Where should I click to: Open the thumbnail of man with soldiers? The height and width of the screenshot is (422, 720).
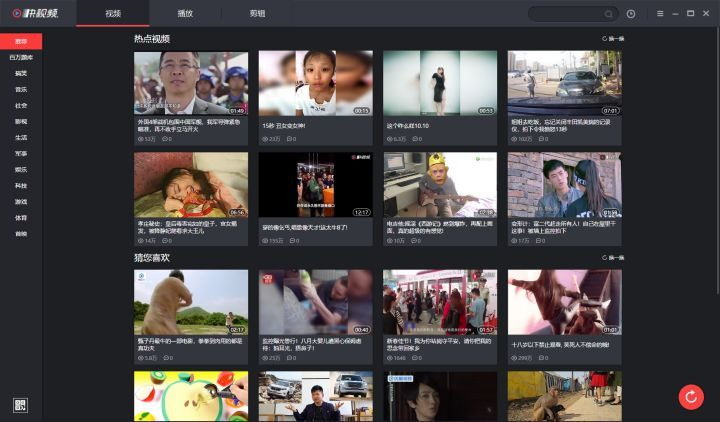(x=191, y=83)
